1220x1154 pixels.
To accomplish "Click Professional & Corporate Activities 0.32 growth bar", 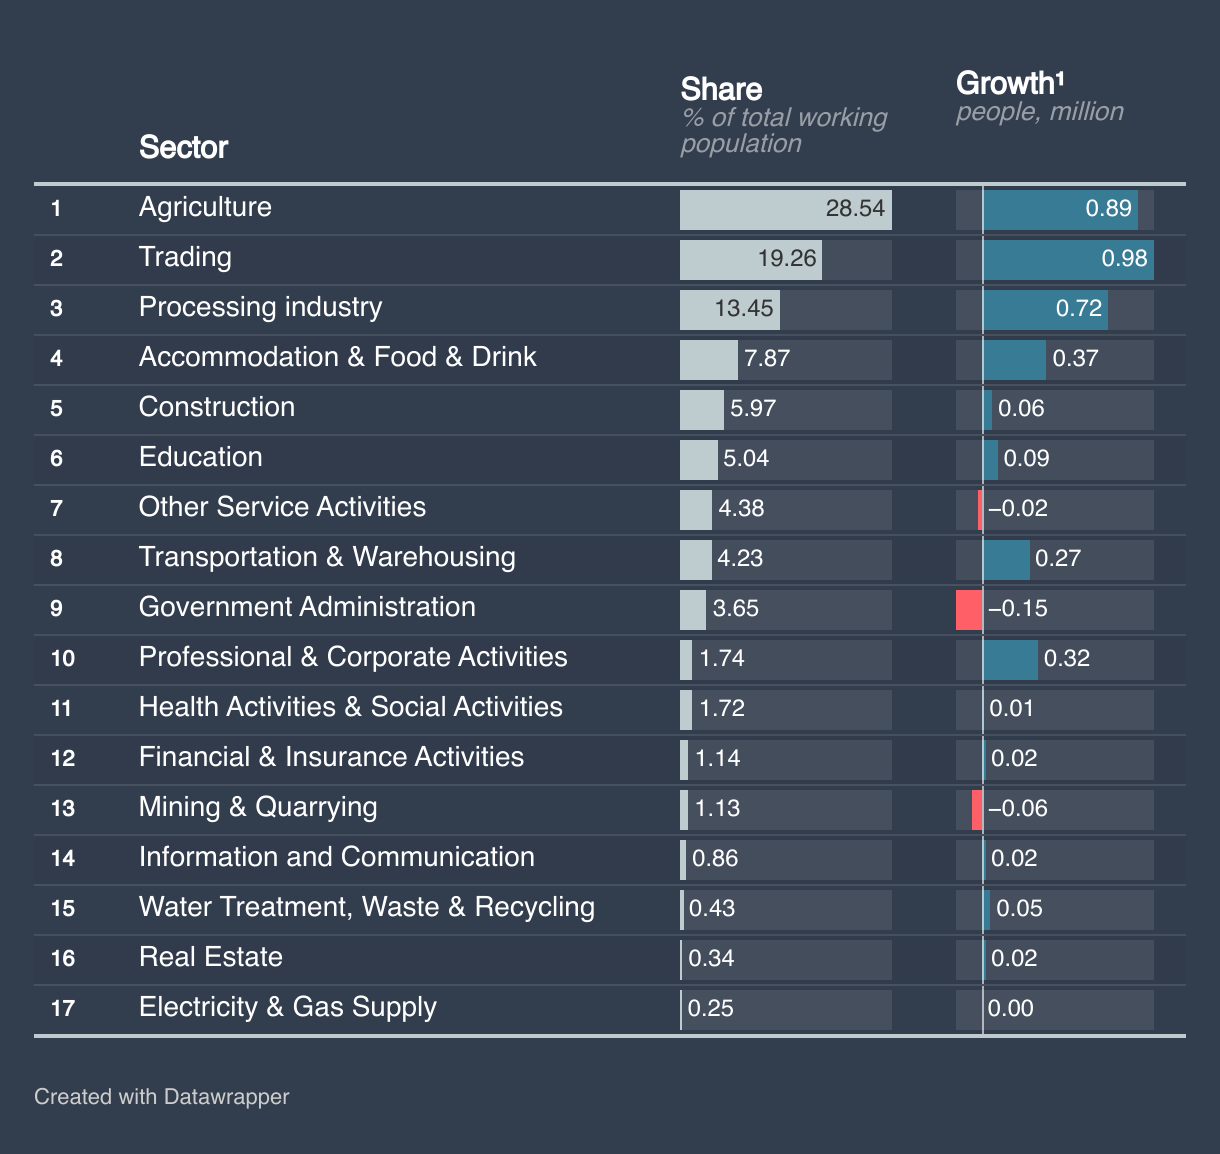I will [x=1010, y=659].
